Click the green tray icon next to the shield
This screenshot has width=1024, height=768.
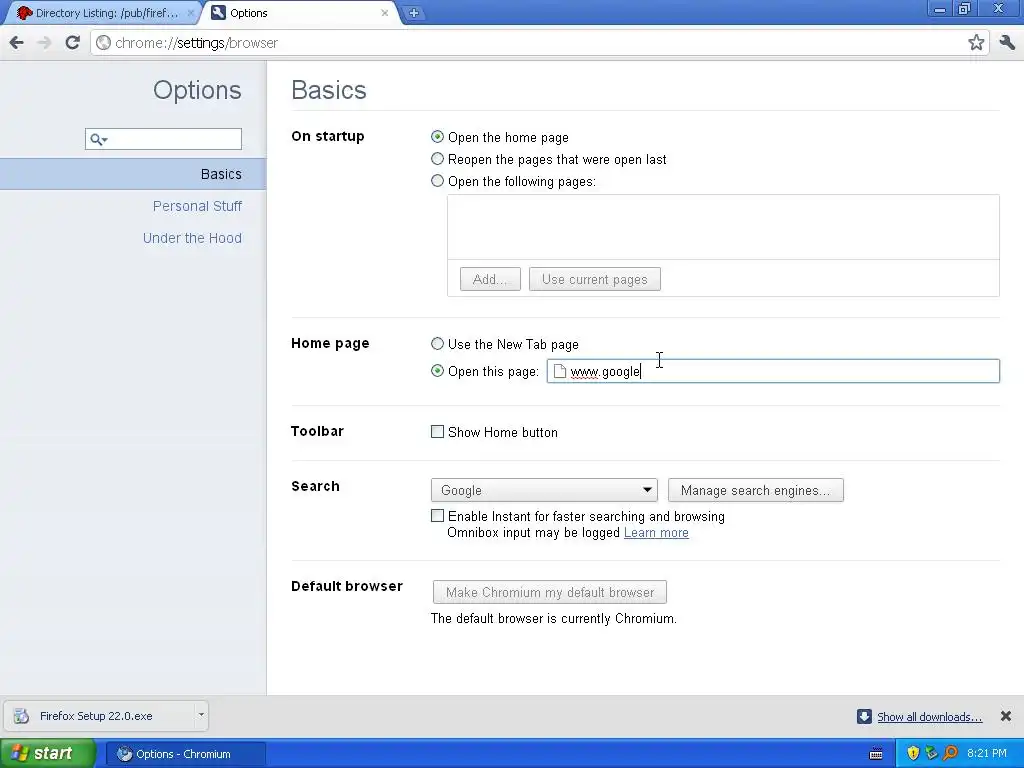931,754
